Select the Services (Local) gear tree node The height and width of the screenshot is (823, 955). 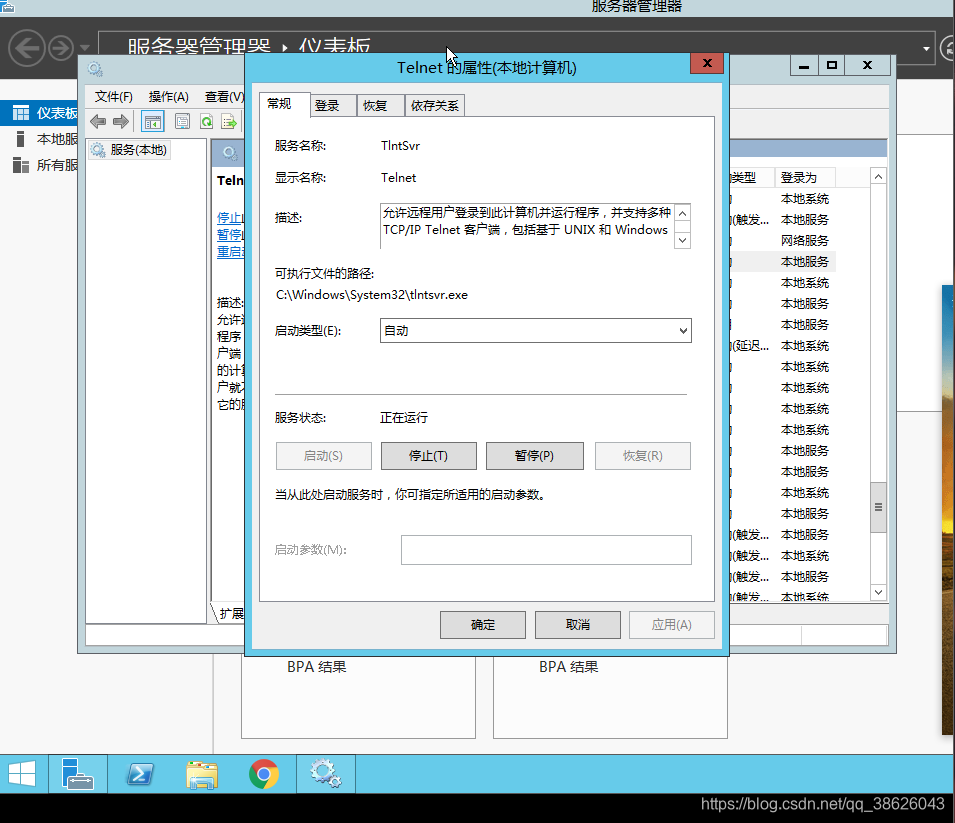[129, 150]
